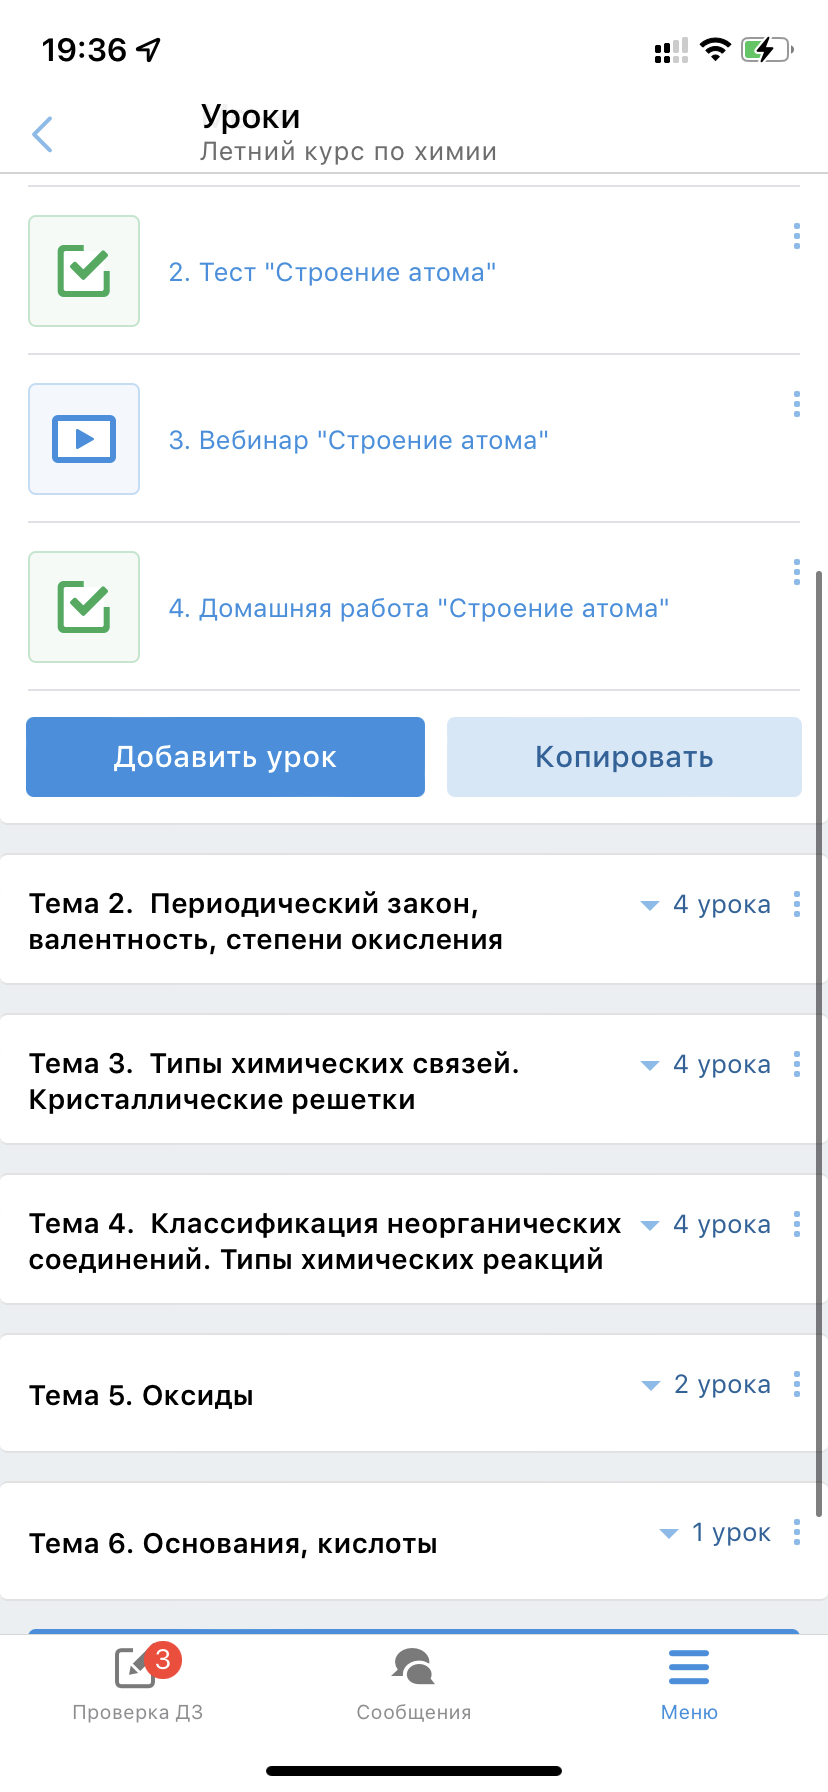Open the test icon for lesson 2
Viewport: 828px width, 1792px height.
click(x=84, y=271)
